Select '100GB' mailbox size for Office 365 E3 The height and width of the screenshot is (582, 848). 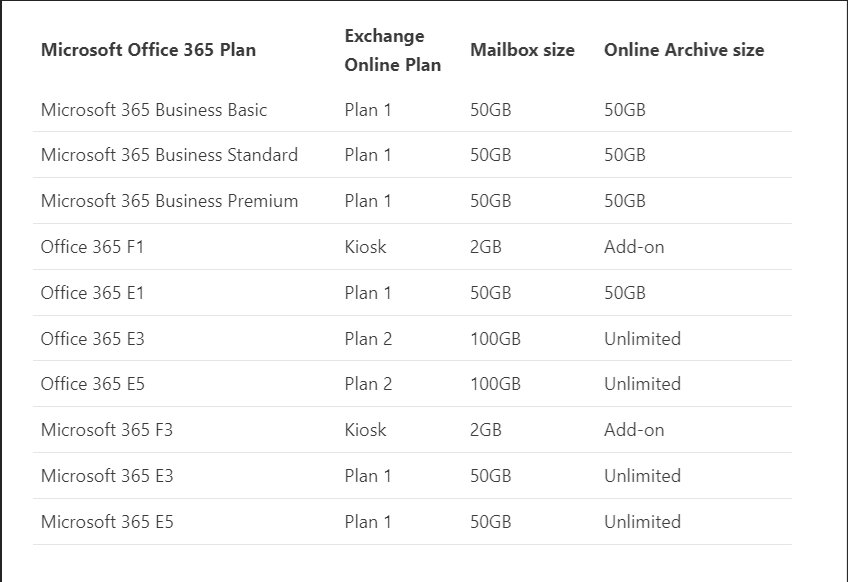tap(495, 339)
